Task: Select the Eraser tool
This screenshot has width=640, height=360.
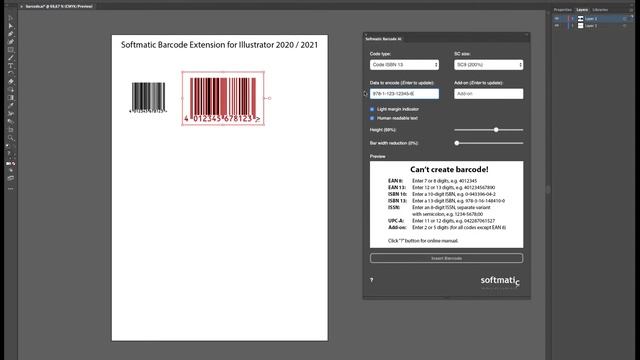Action: [x=11, y=82]
